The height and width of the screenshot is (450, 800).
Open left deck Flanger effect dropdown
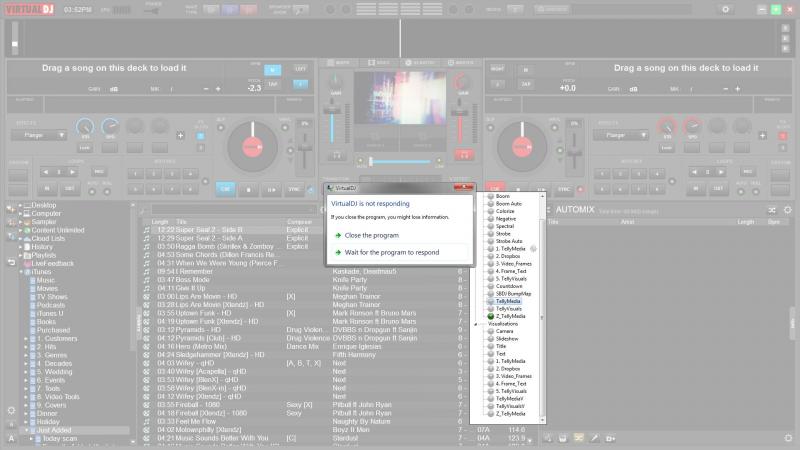pos(39,135)
